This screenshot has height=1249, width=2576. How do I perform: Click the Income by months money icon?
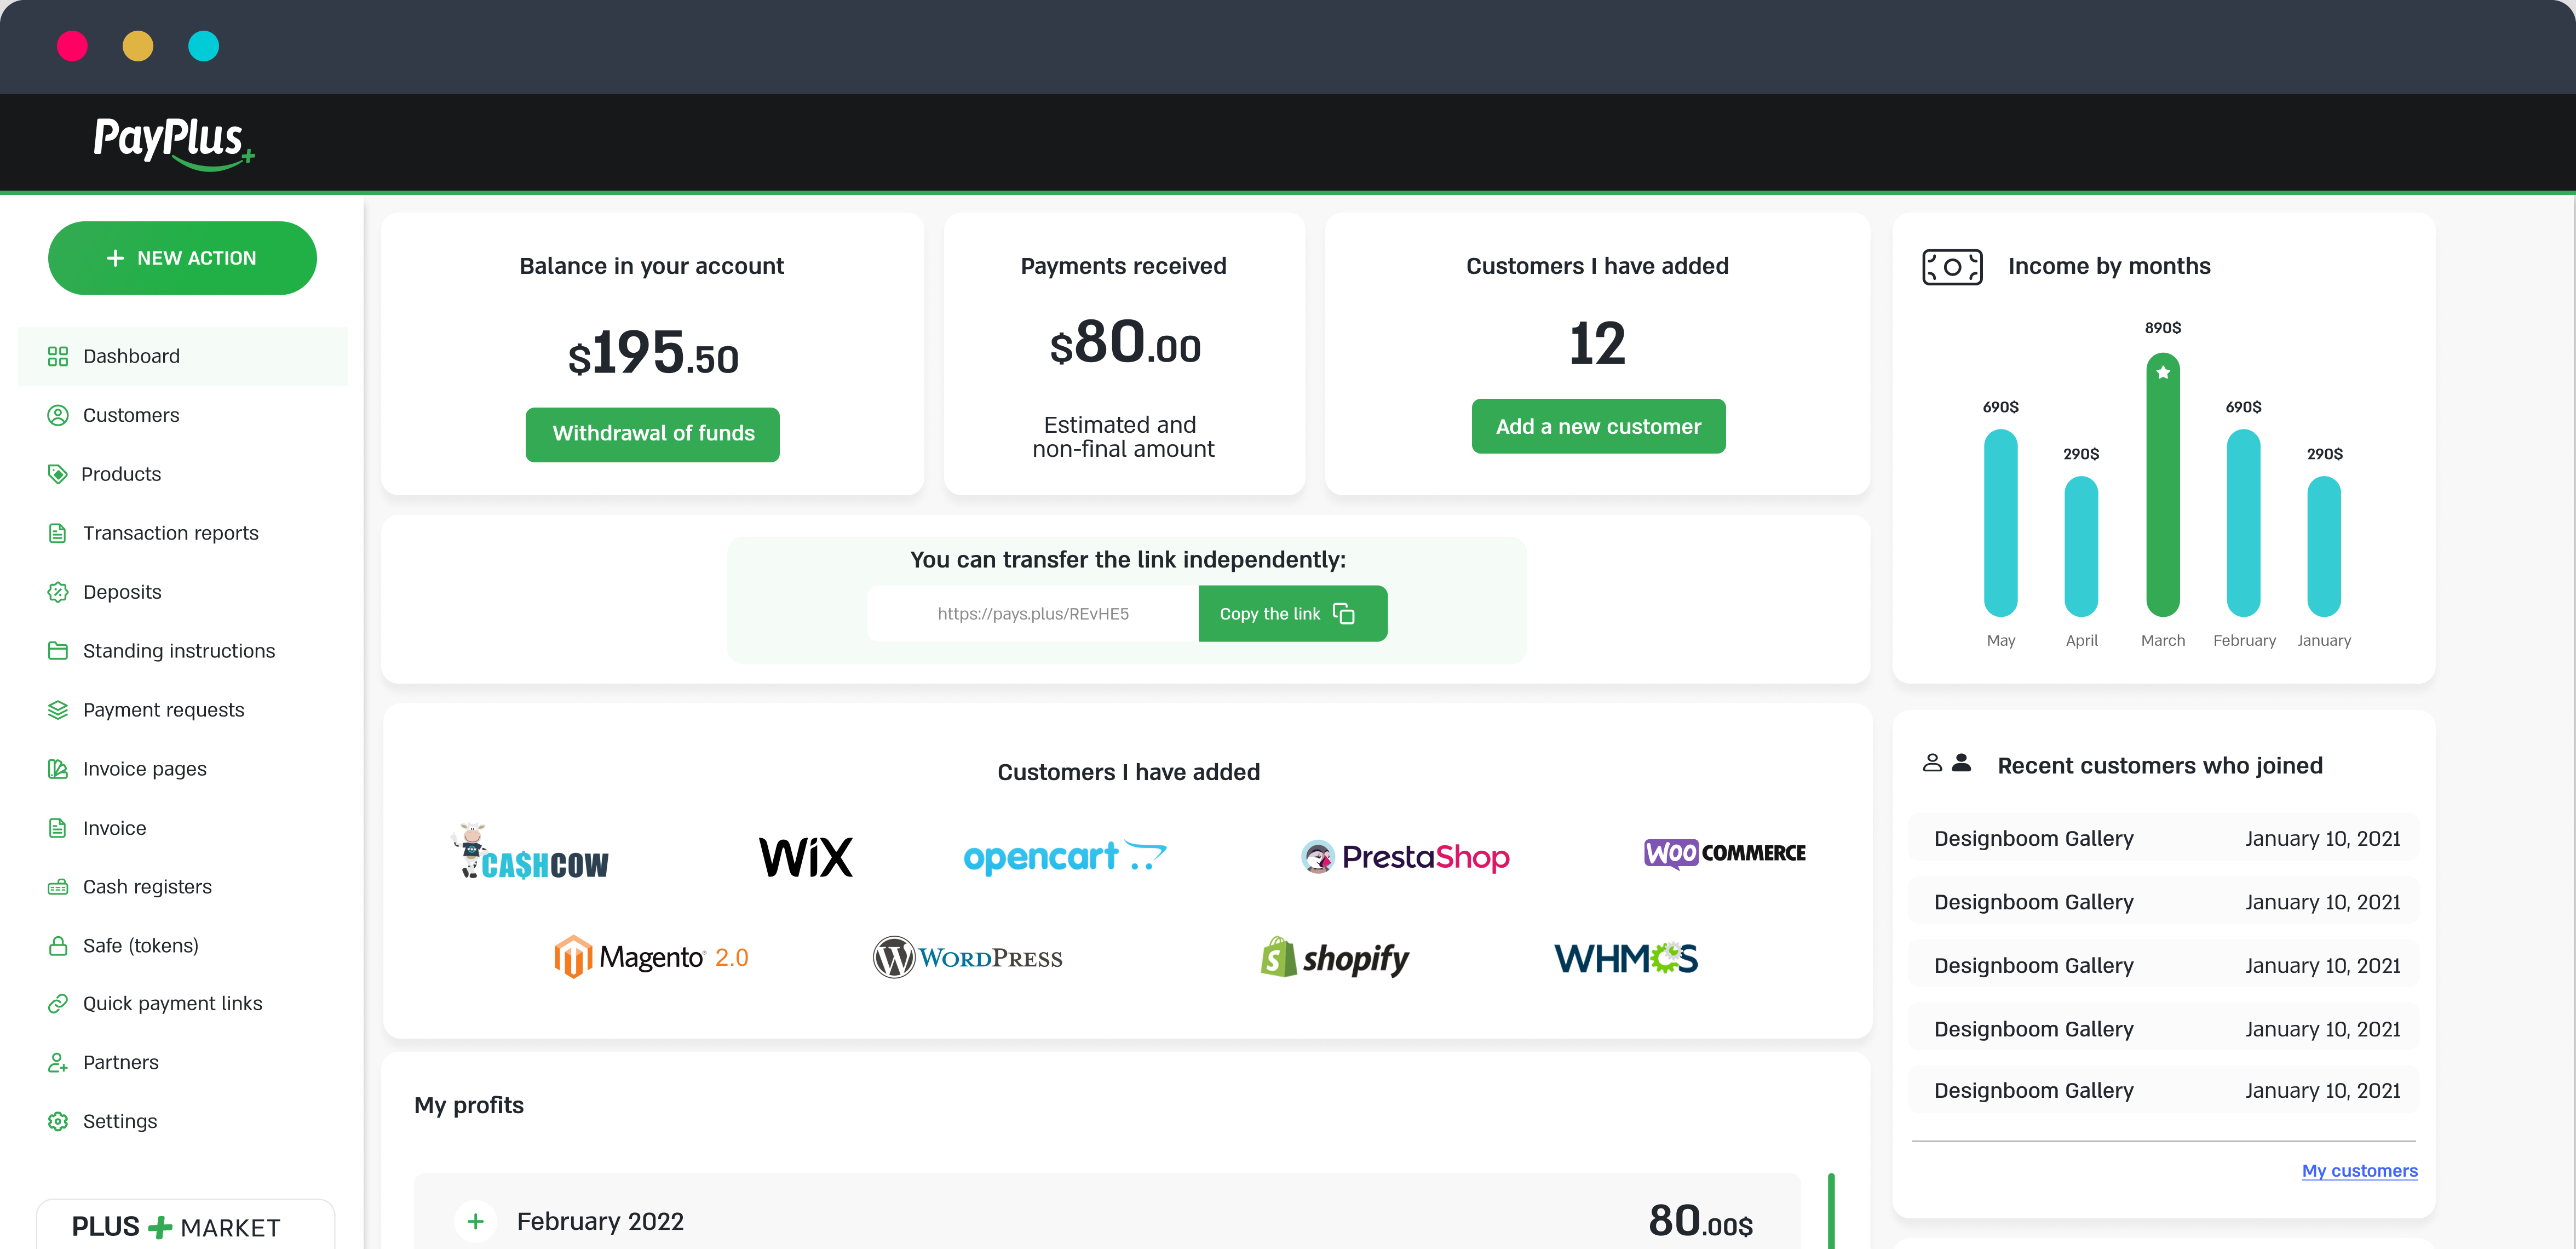[x=1952, y=267]
